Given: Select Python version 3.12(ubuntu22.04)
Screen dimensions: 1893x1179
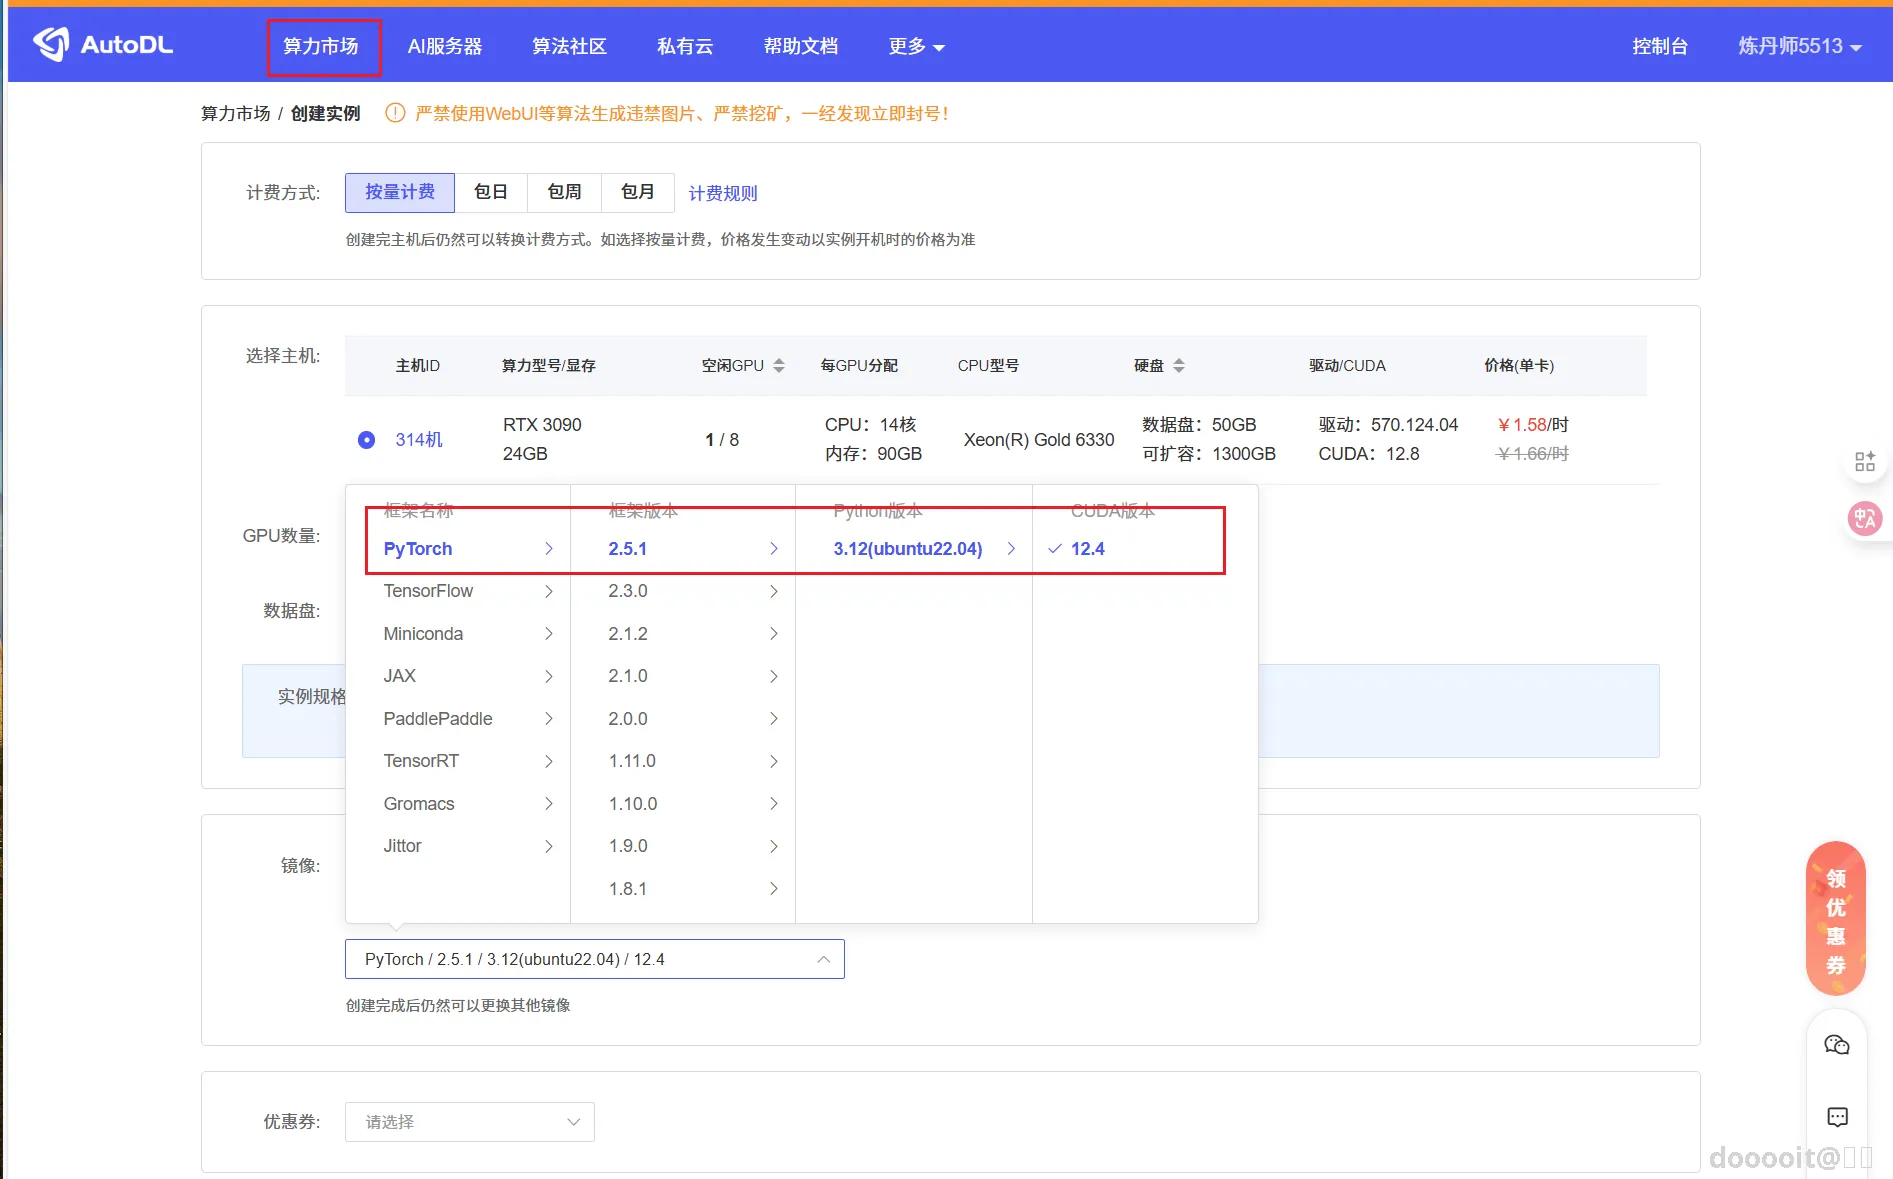Looking at the screenshot, I should 907,548.
